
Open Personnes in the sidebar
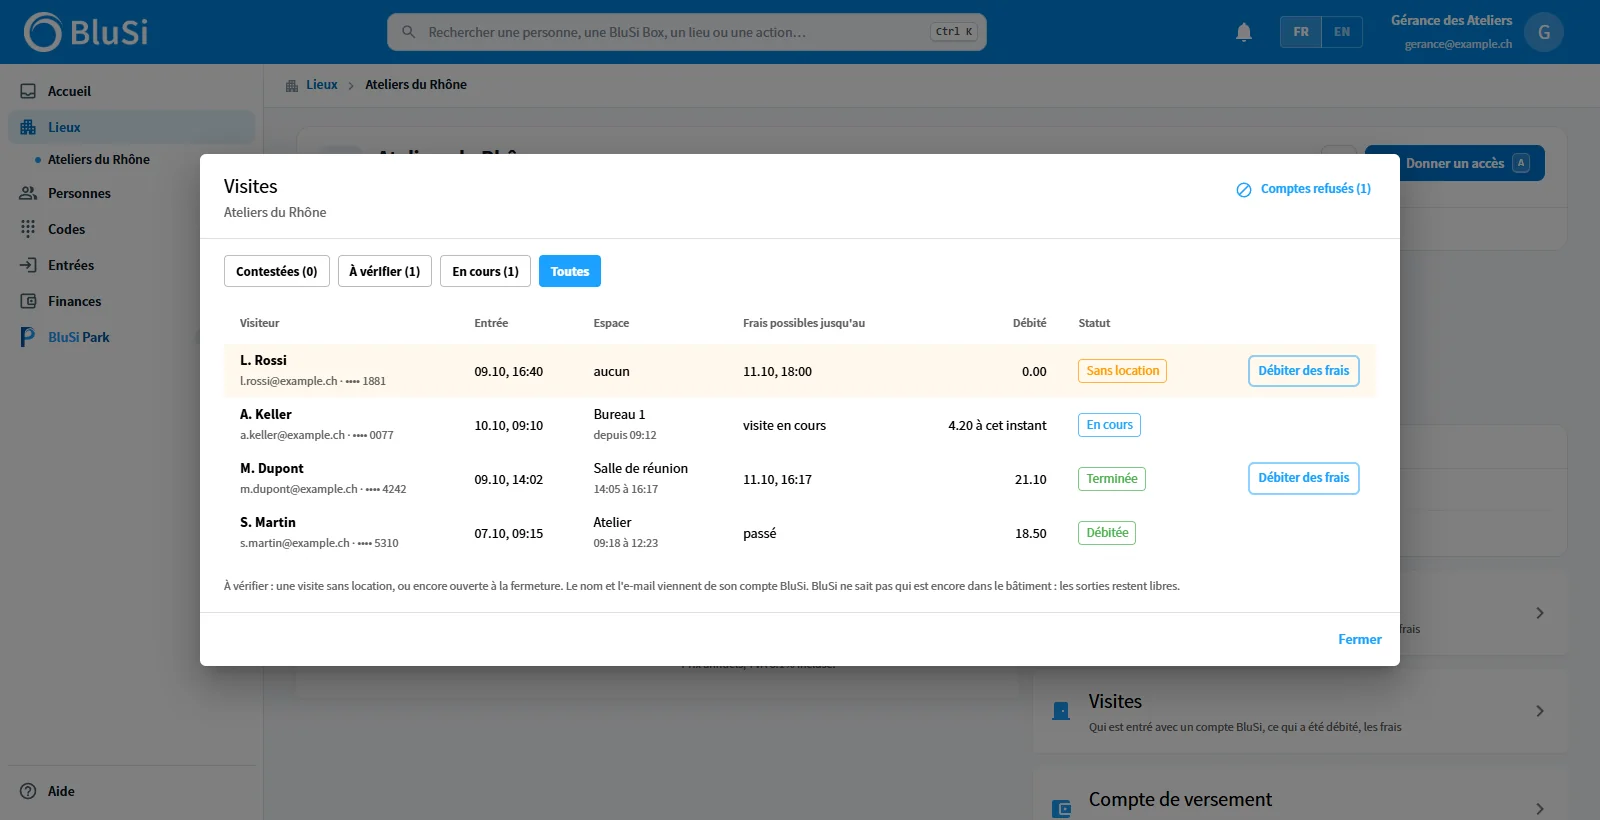[132, 193]
